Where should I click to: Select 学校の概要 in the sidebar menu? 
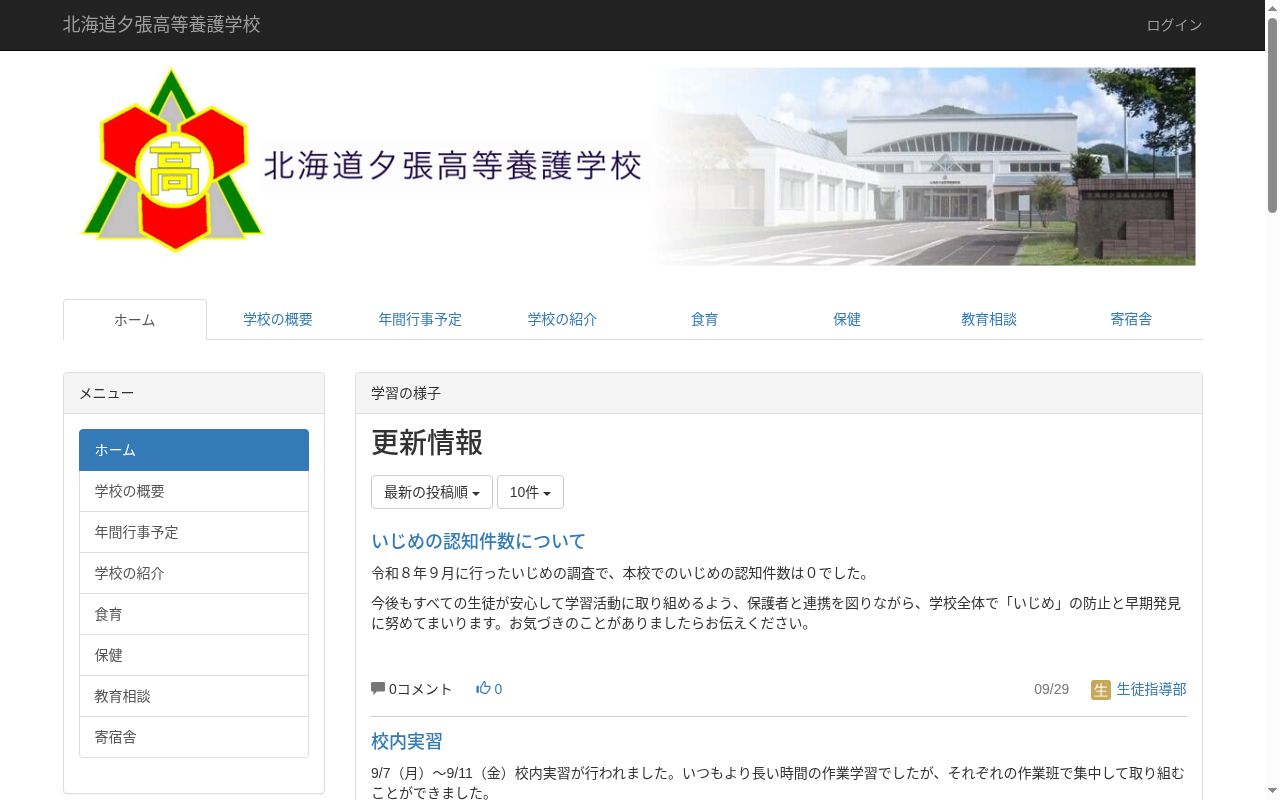pos(194,491)
